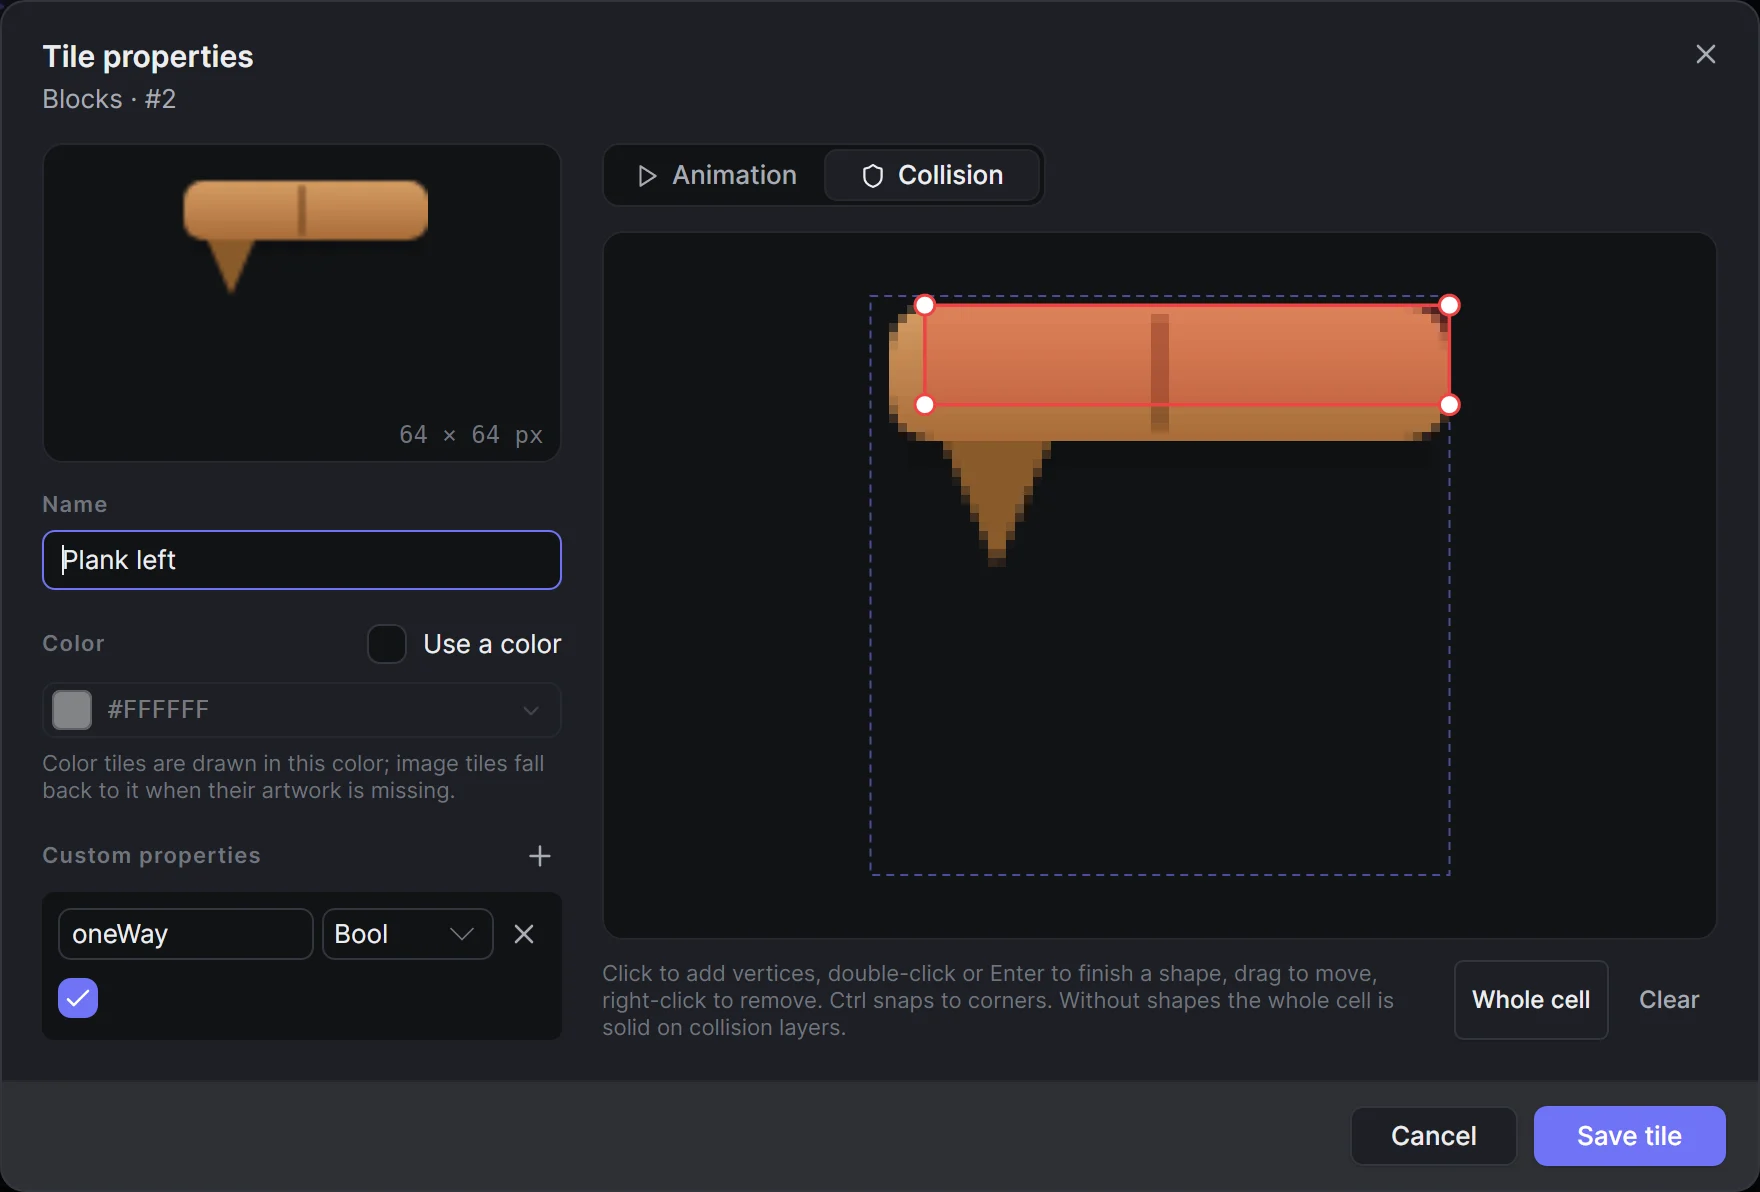Add a new custom property
Viewport: 1760px width, 1192px height.
point(540,856)
